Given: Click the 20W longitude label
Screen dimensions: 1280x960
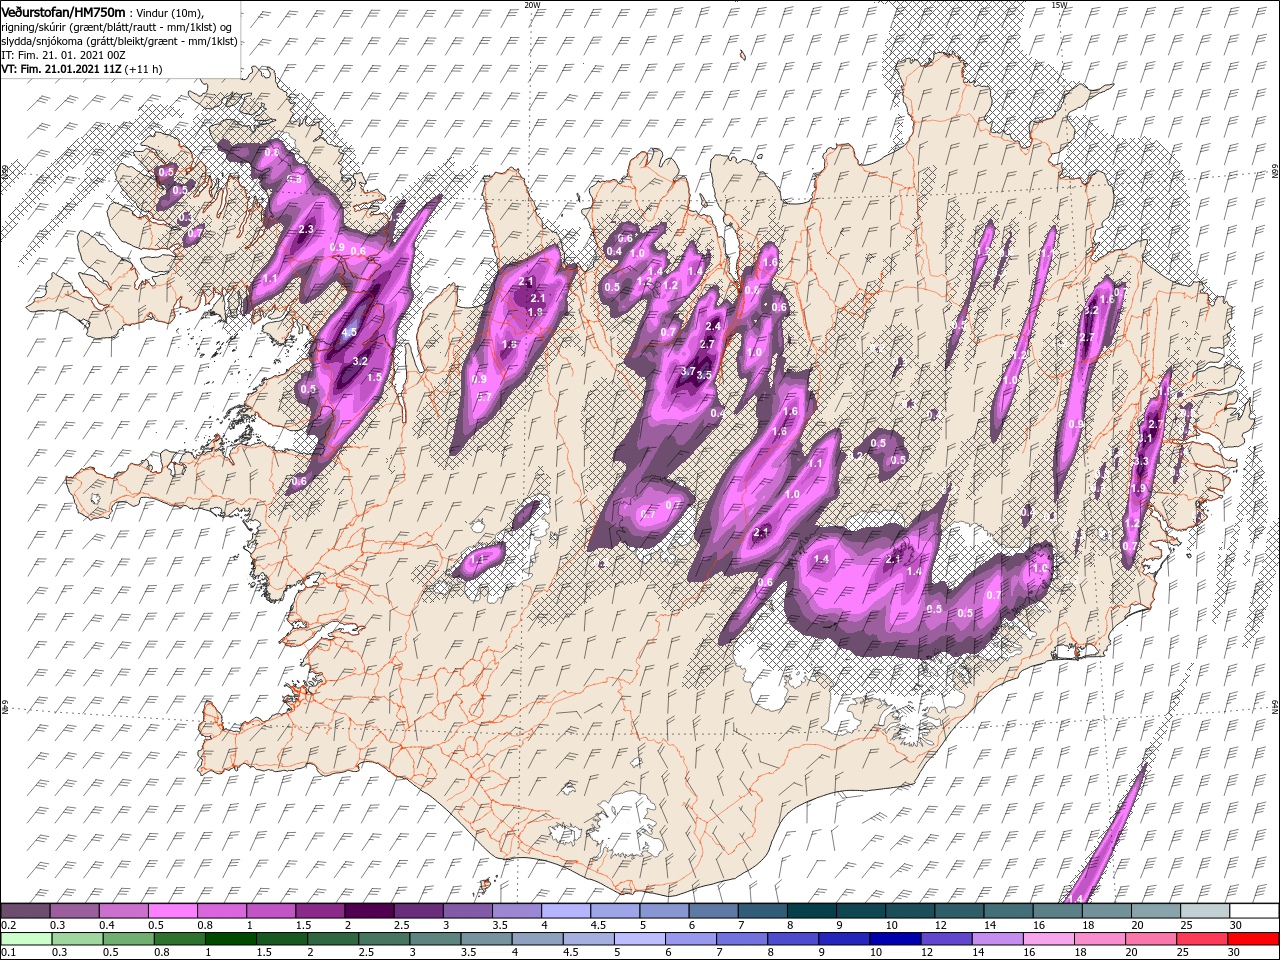Looking at the screenshot, I should (532, 4).
